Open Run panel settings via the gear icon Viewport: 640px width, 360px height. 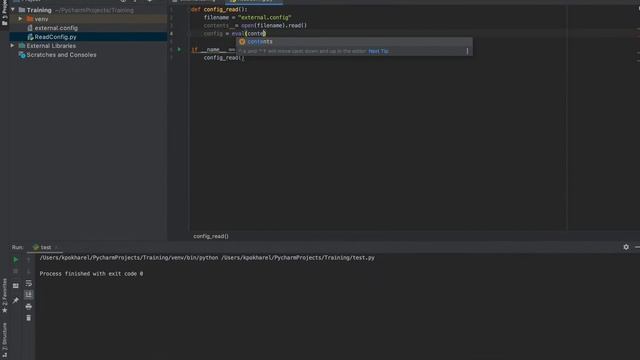pos(626,247)
